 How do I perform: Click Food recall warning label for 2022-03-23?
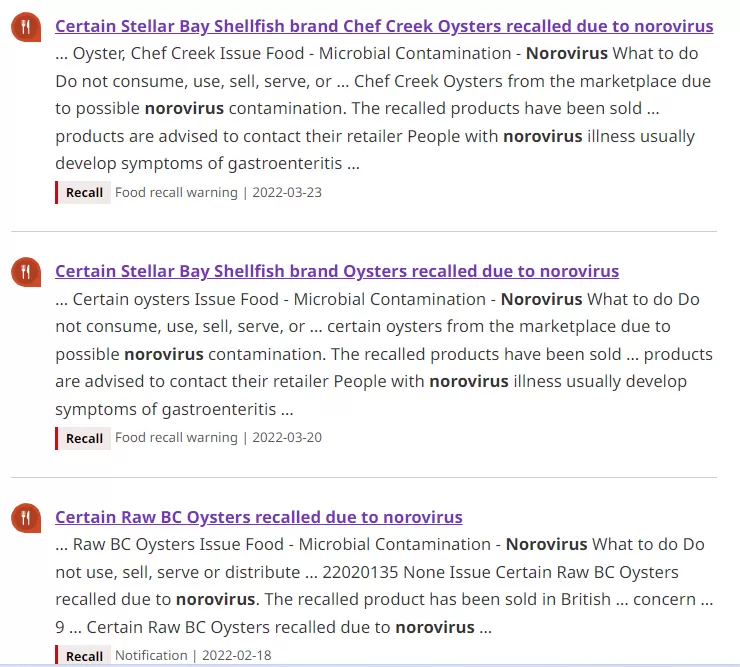pyautogui.click(x=177, y=193)
